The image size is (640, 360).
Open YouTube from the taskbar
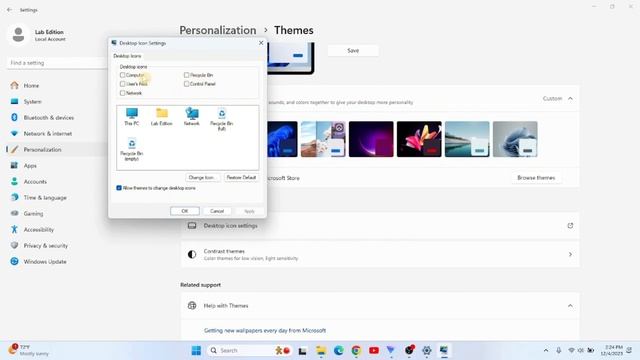point(373,350)
